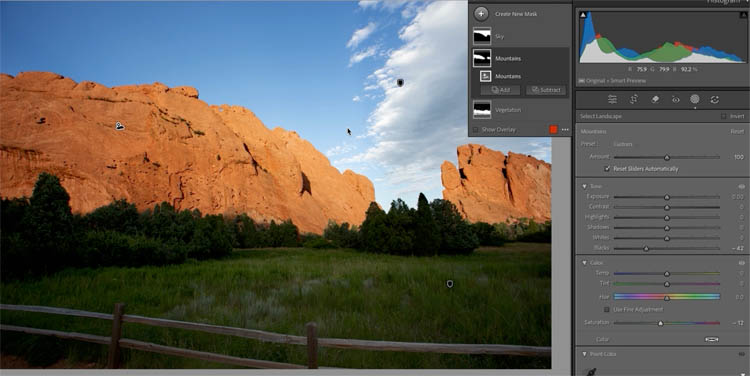This screenshot has width=750, height=376.
Task: Toggle the Invert checkbox
Action: point(723,116)
